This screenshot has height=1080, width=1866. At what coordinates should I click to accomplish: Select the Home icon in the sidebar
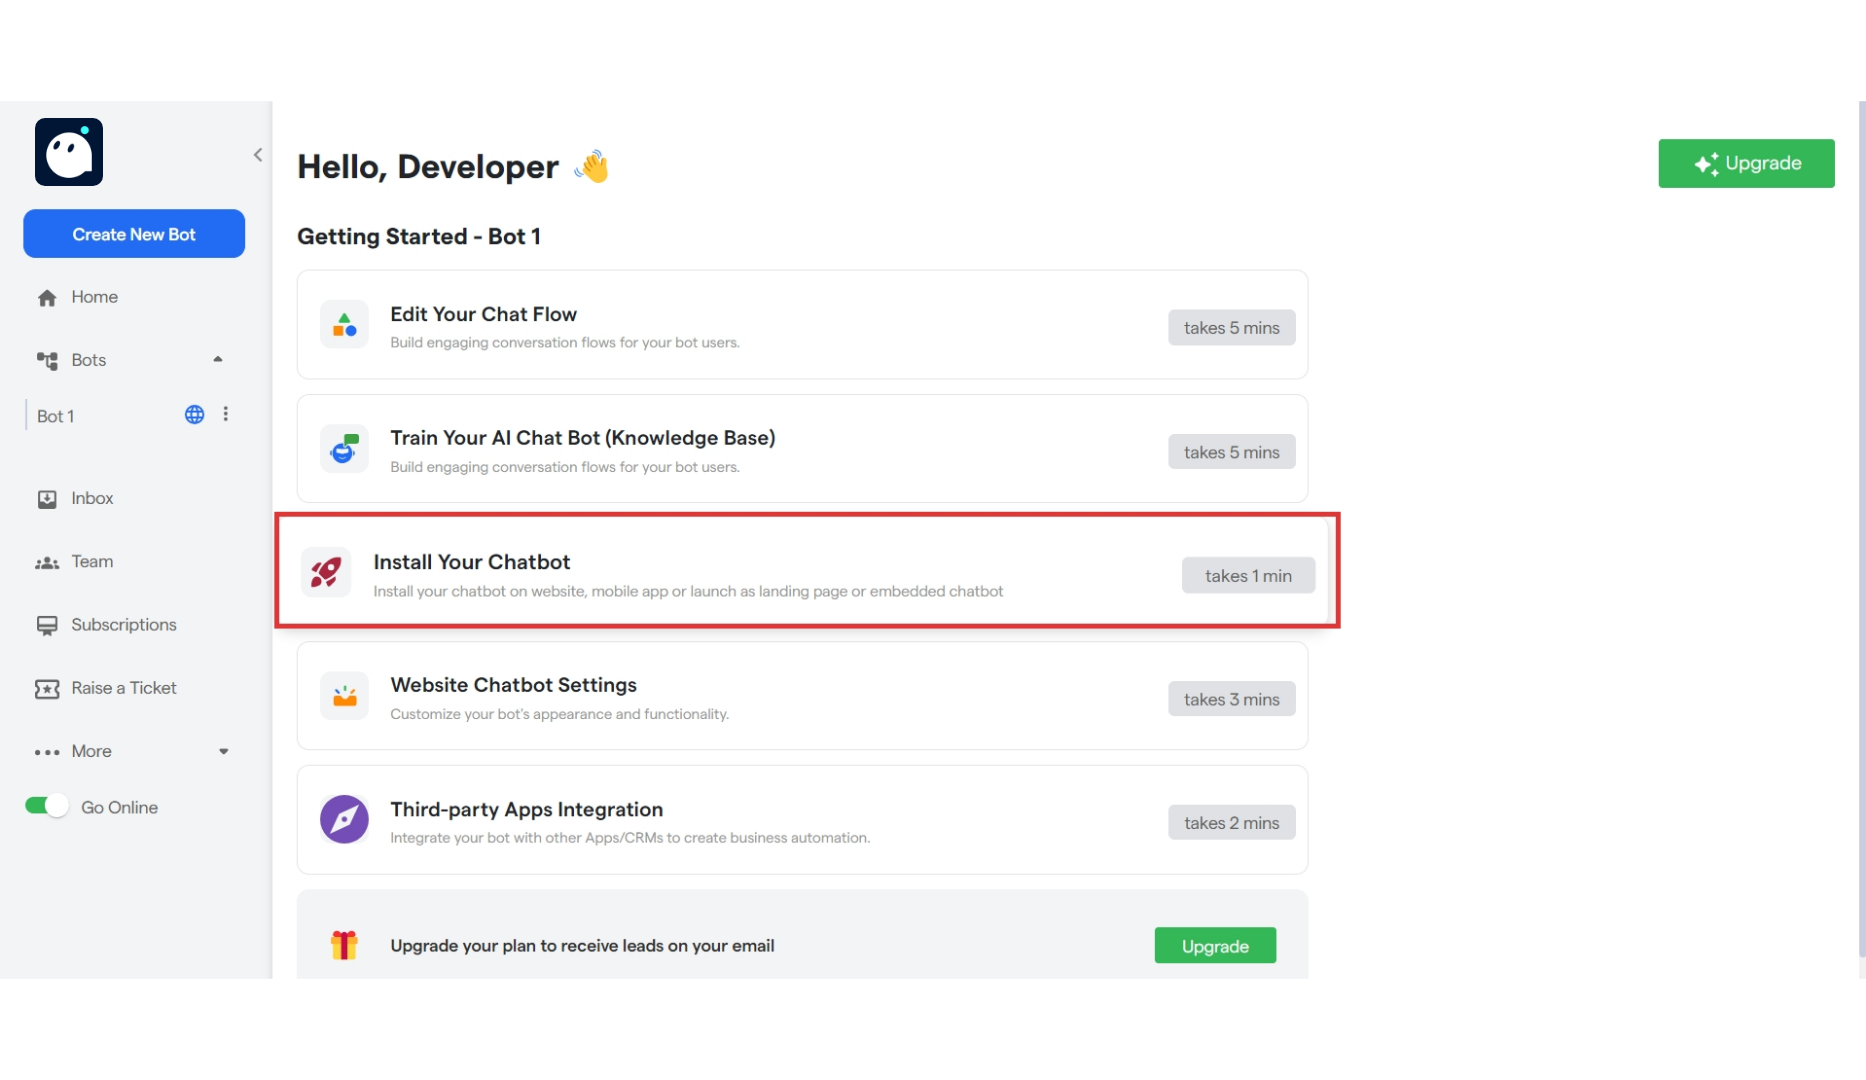pyautogui.click(x=47, y=297)
